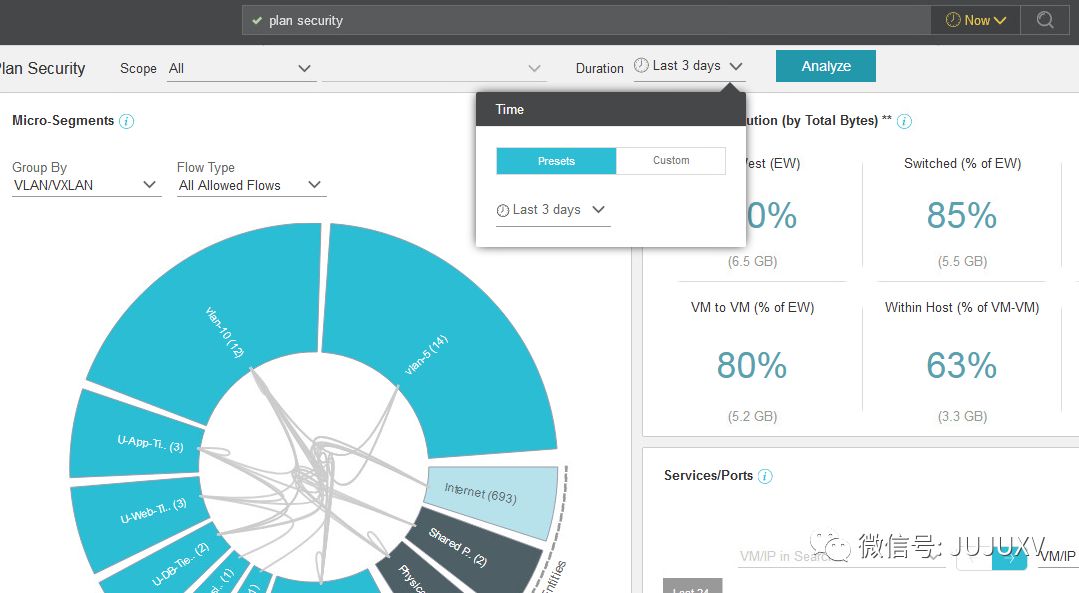Open the Last 3 days preset dropdown
This screenshot has height=593, width=1079.
[553, 211]
